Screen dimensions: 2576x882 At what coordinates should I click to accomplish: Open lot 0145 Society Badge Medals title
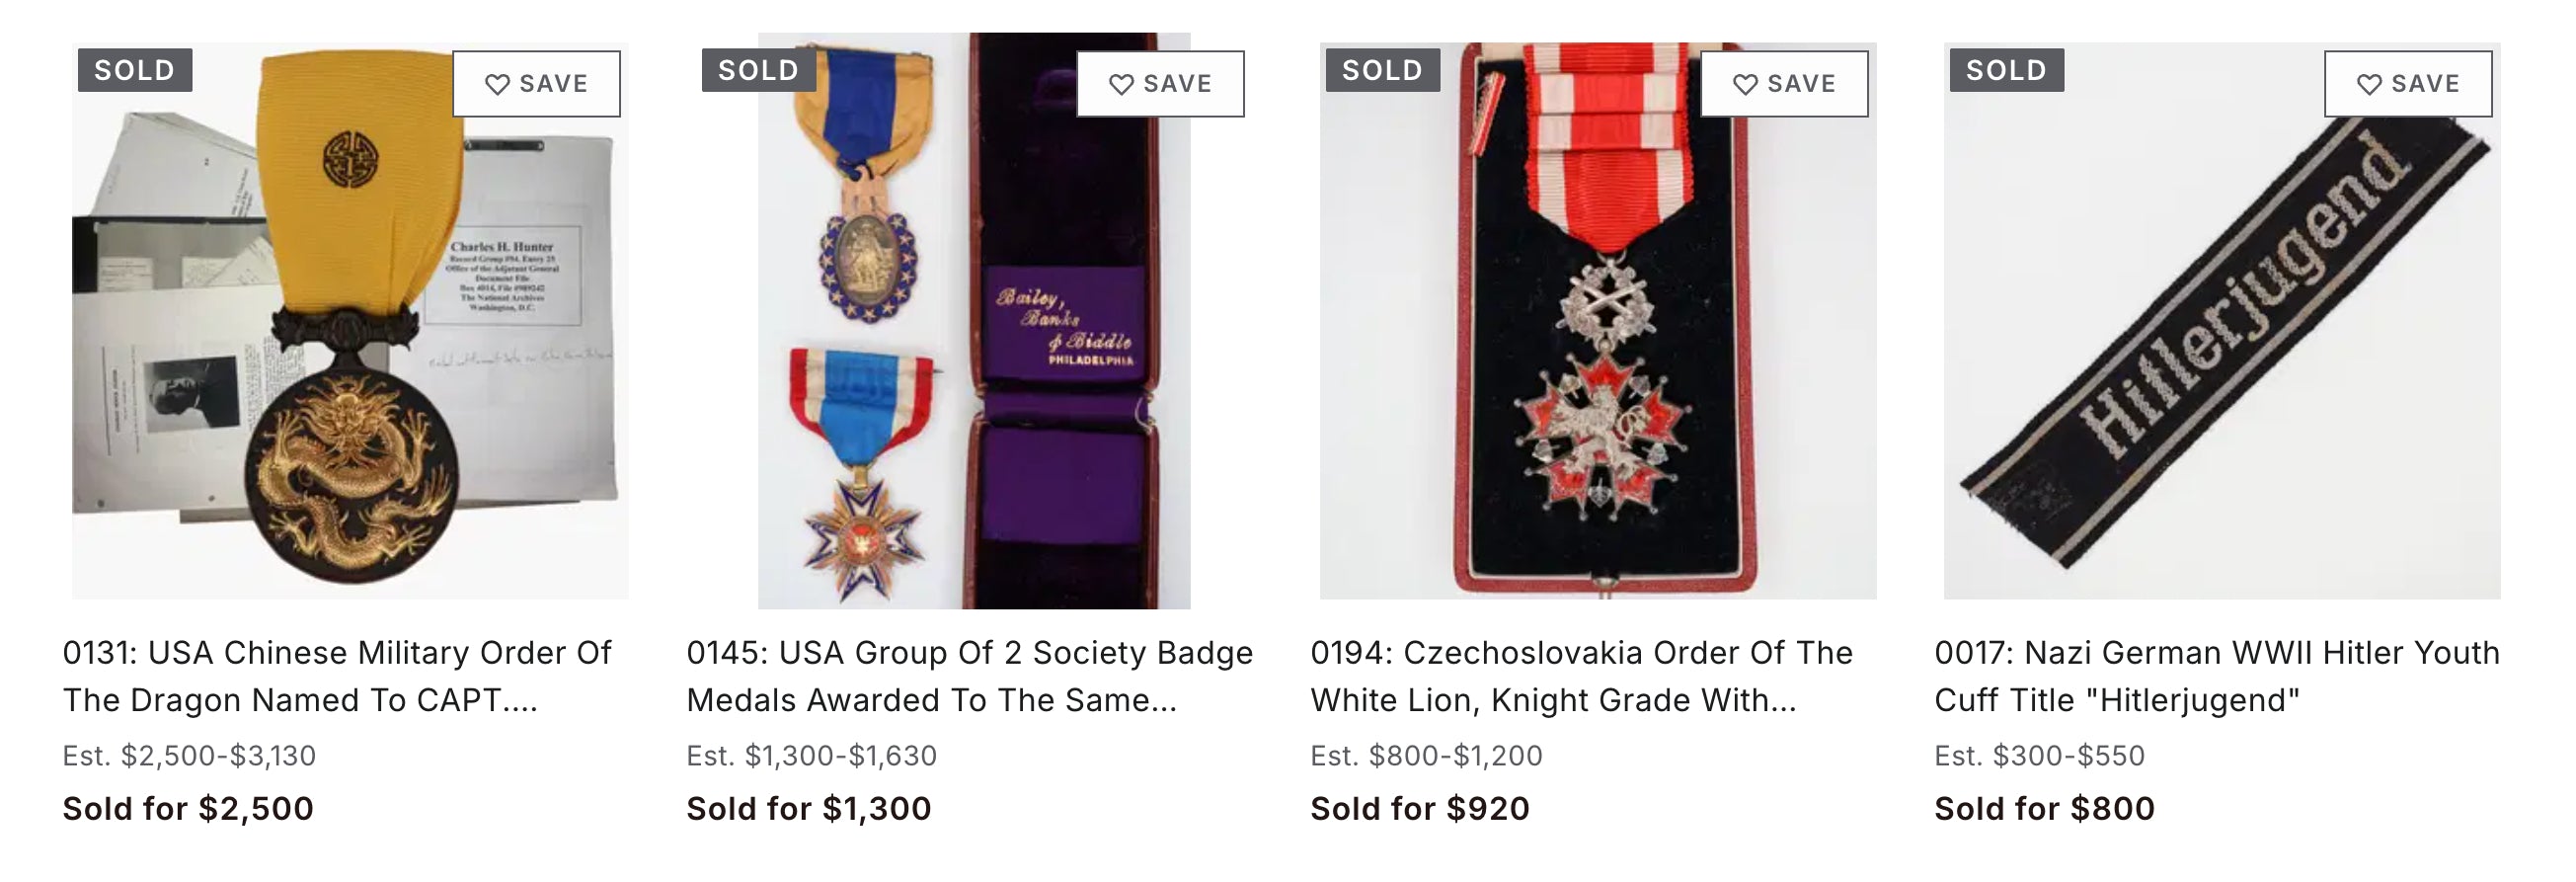[969, 676]
